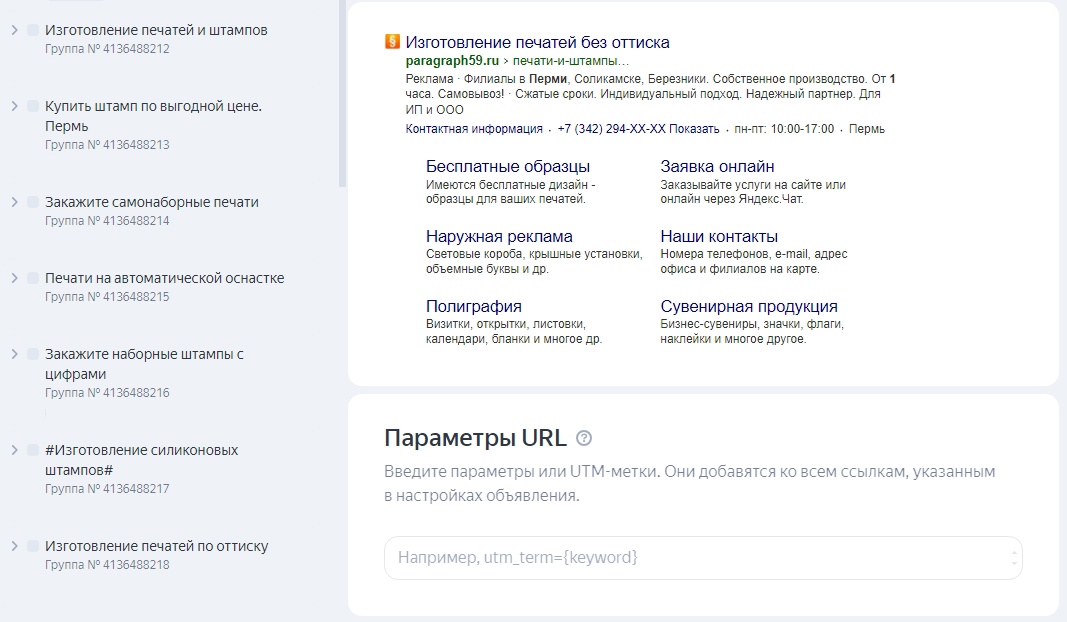The image size is (1067, 622).
Task: Open the ad headline Изготовление печатей без оттиска
Action: (538, 42)
